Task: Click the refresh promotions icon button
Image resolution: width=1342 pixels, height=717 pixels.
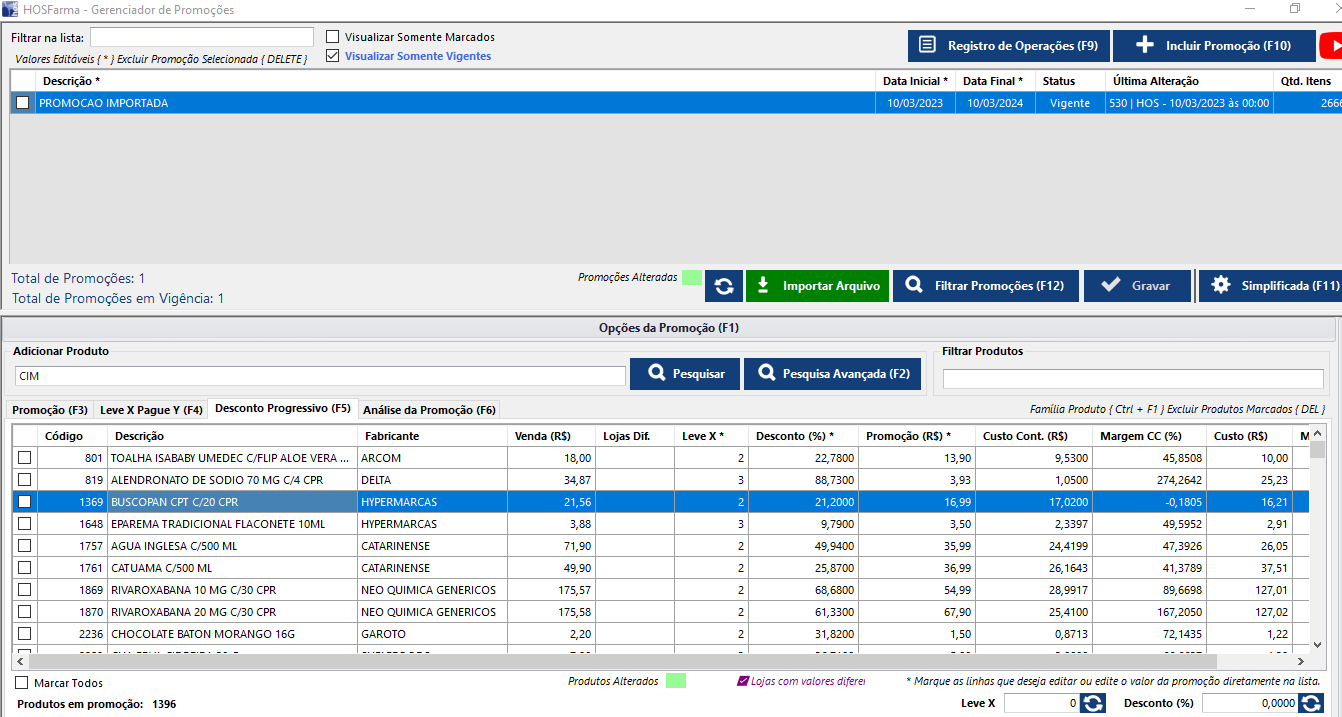Action: coord(723,286)
